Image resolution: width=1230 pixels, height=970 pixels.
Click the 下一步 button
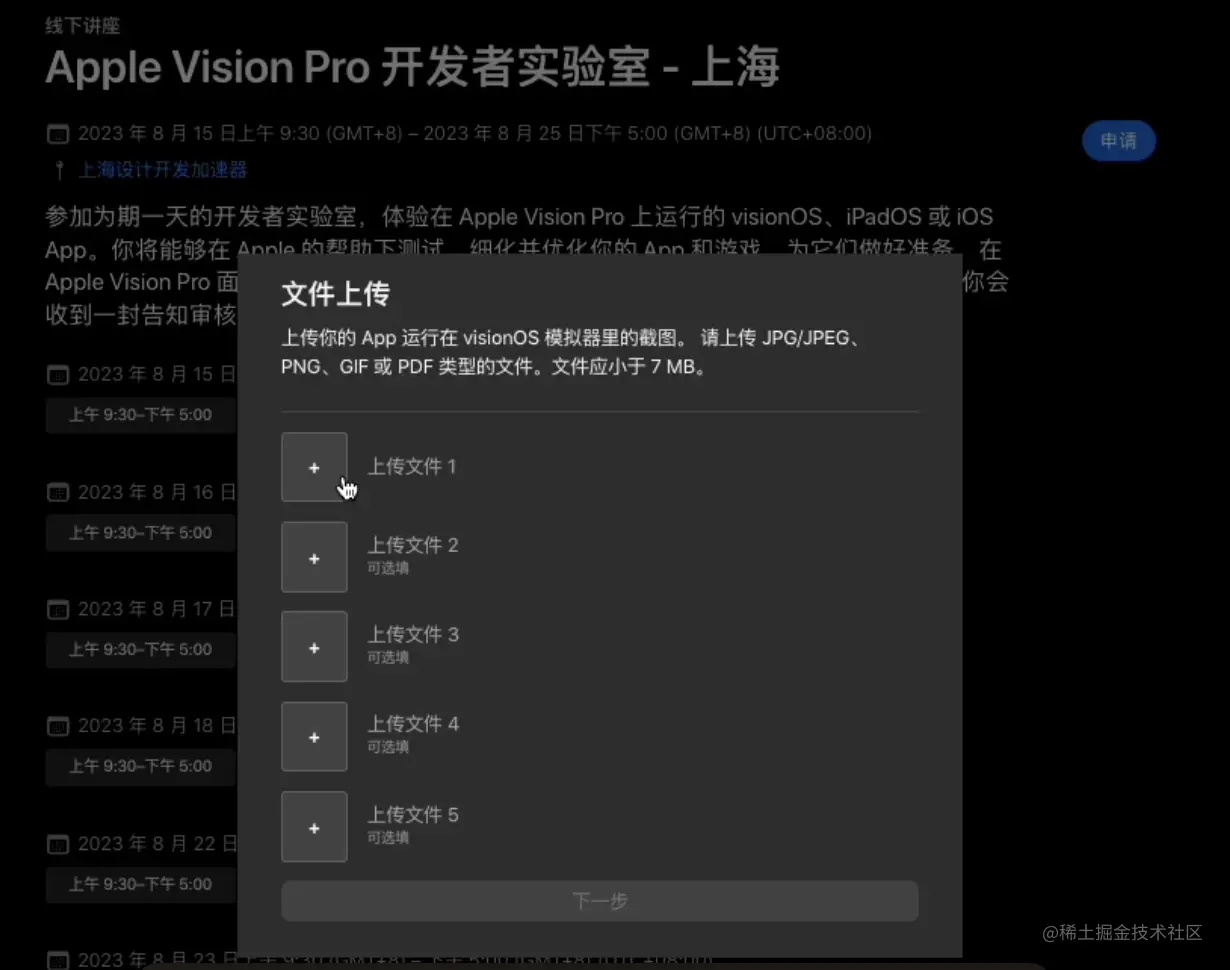pos(600,901)
